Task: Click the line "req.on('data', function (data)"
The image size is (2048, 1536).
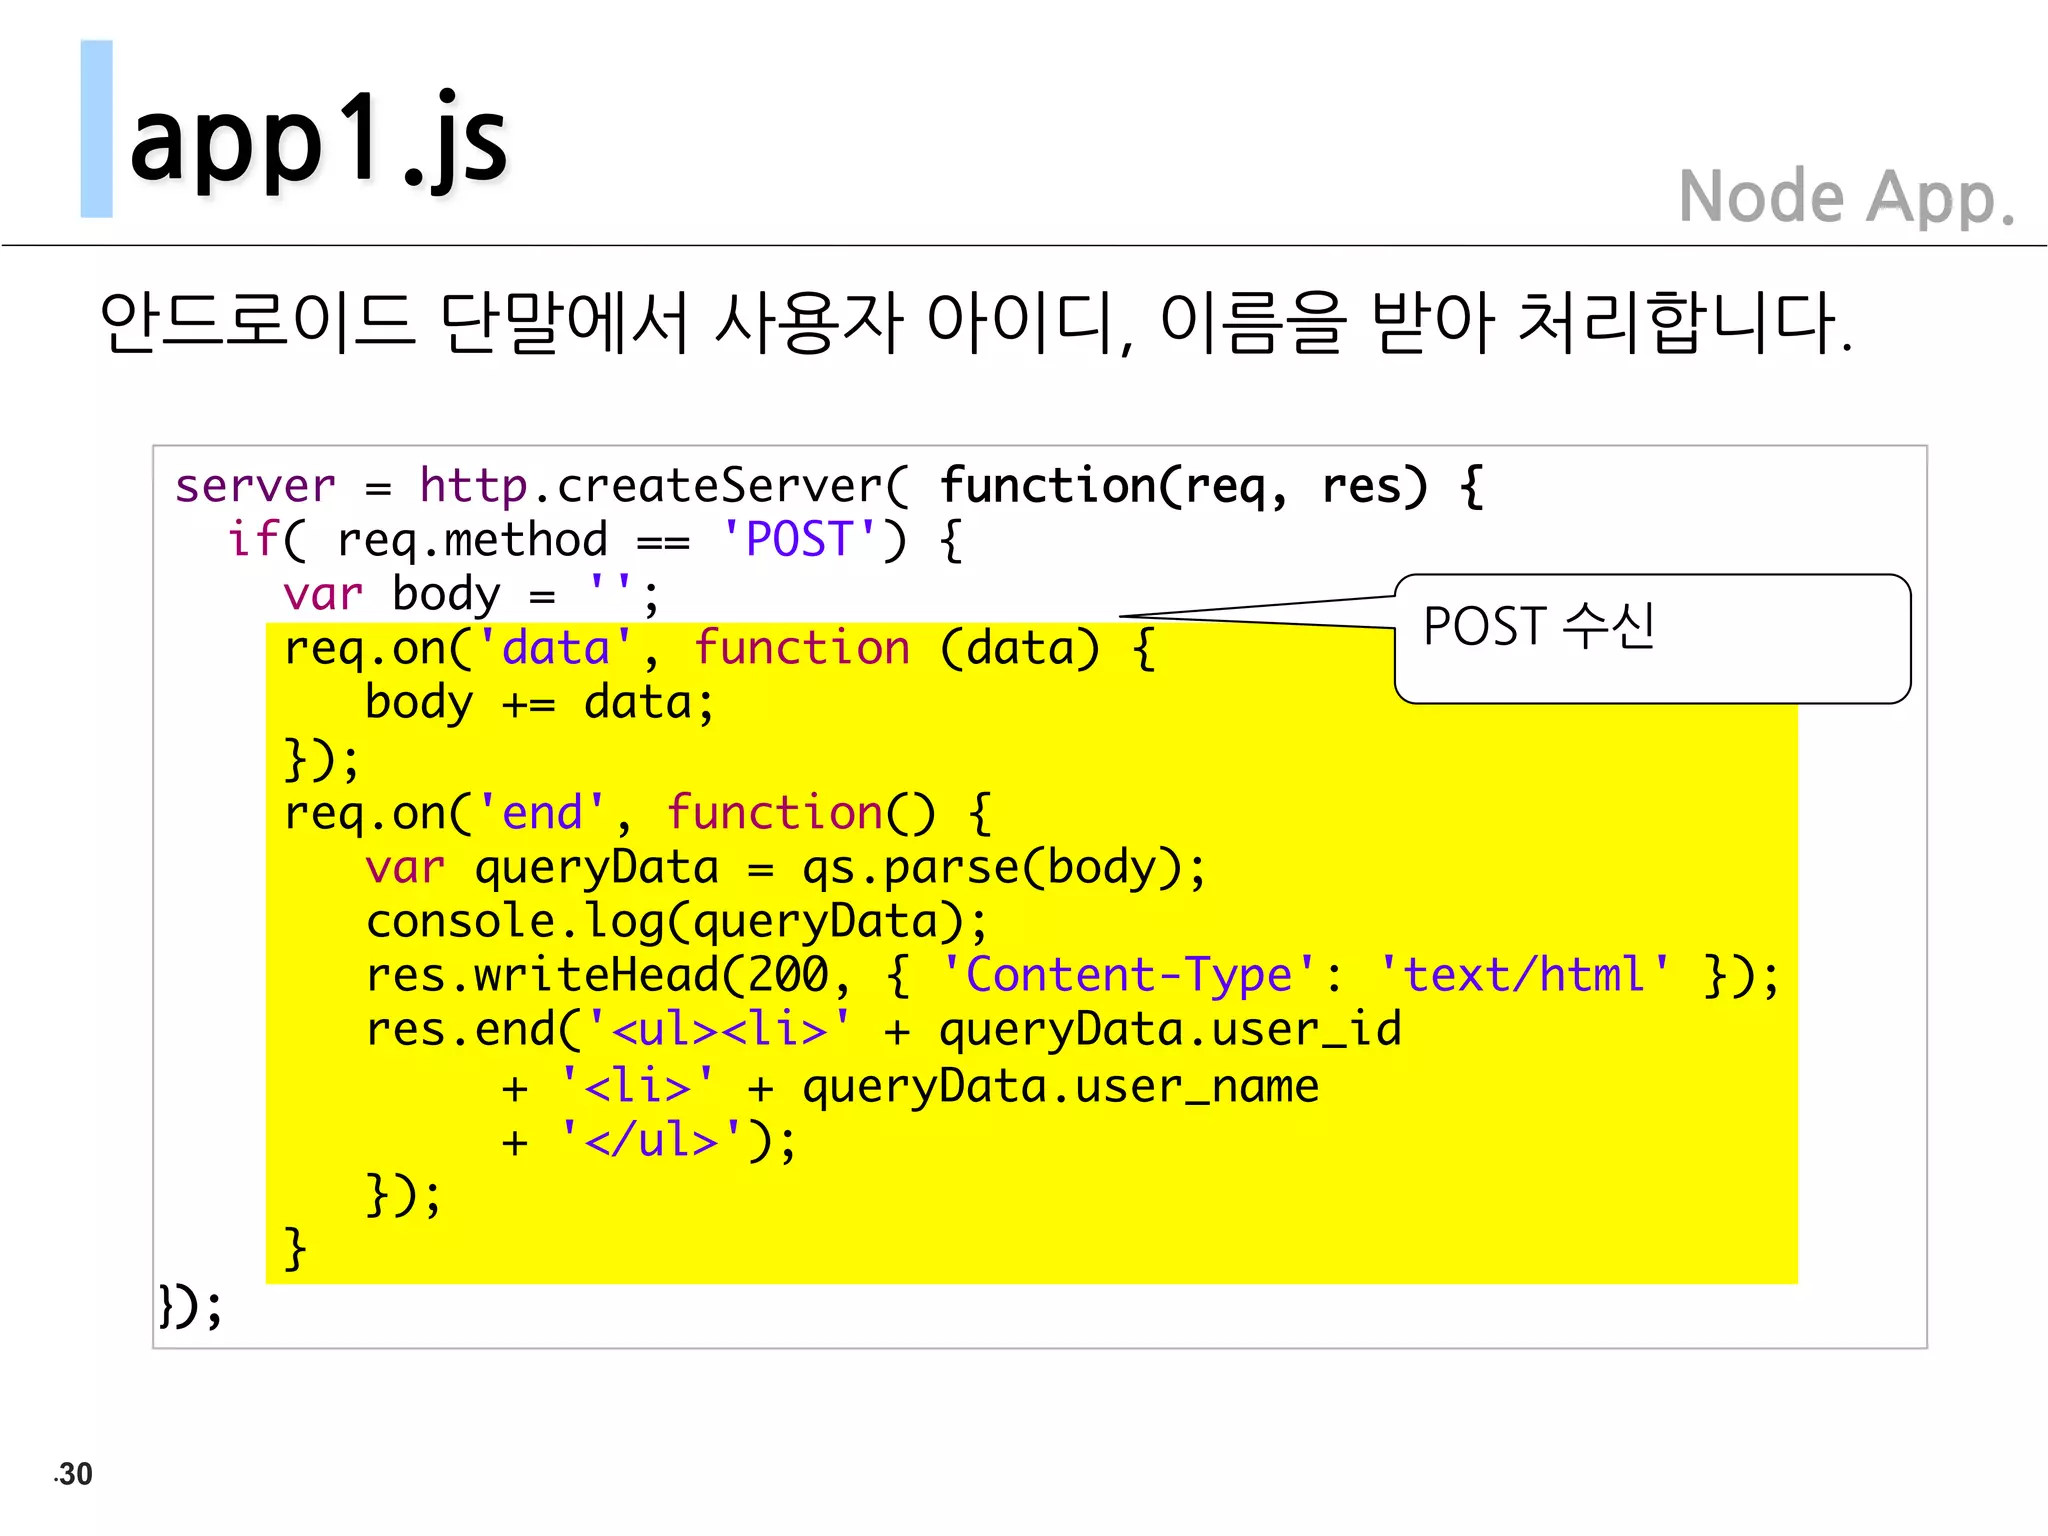Action: [x=720, y=648]
